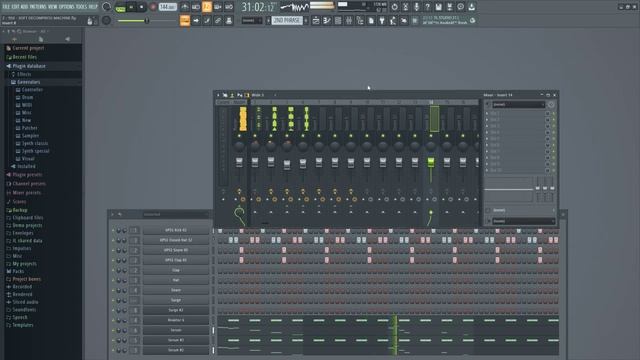Open mixer audio output dropdown at bottom

523,221
